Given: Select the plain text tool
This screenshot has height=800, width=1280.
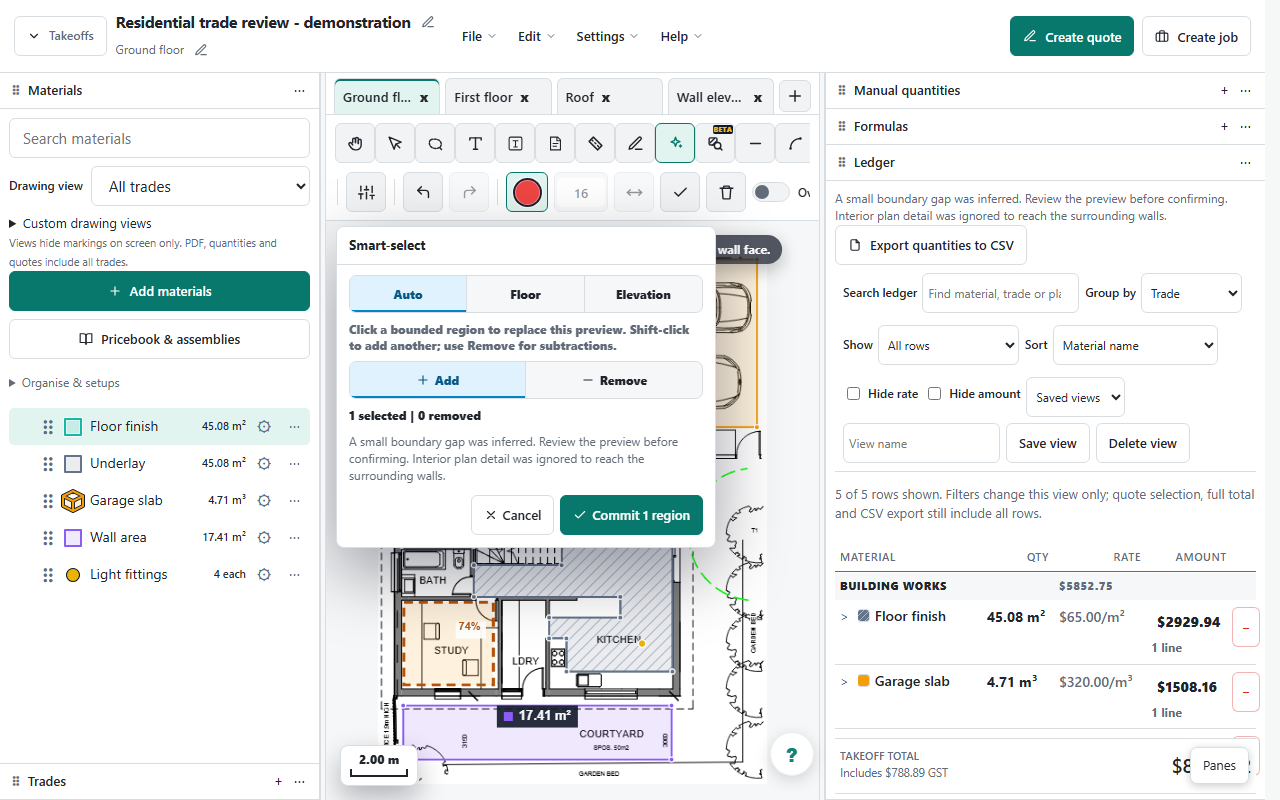Looking at the screenshot, I should (475, 143).
